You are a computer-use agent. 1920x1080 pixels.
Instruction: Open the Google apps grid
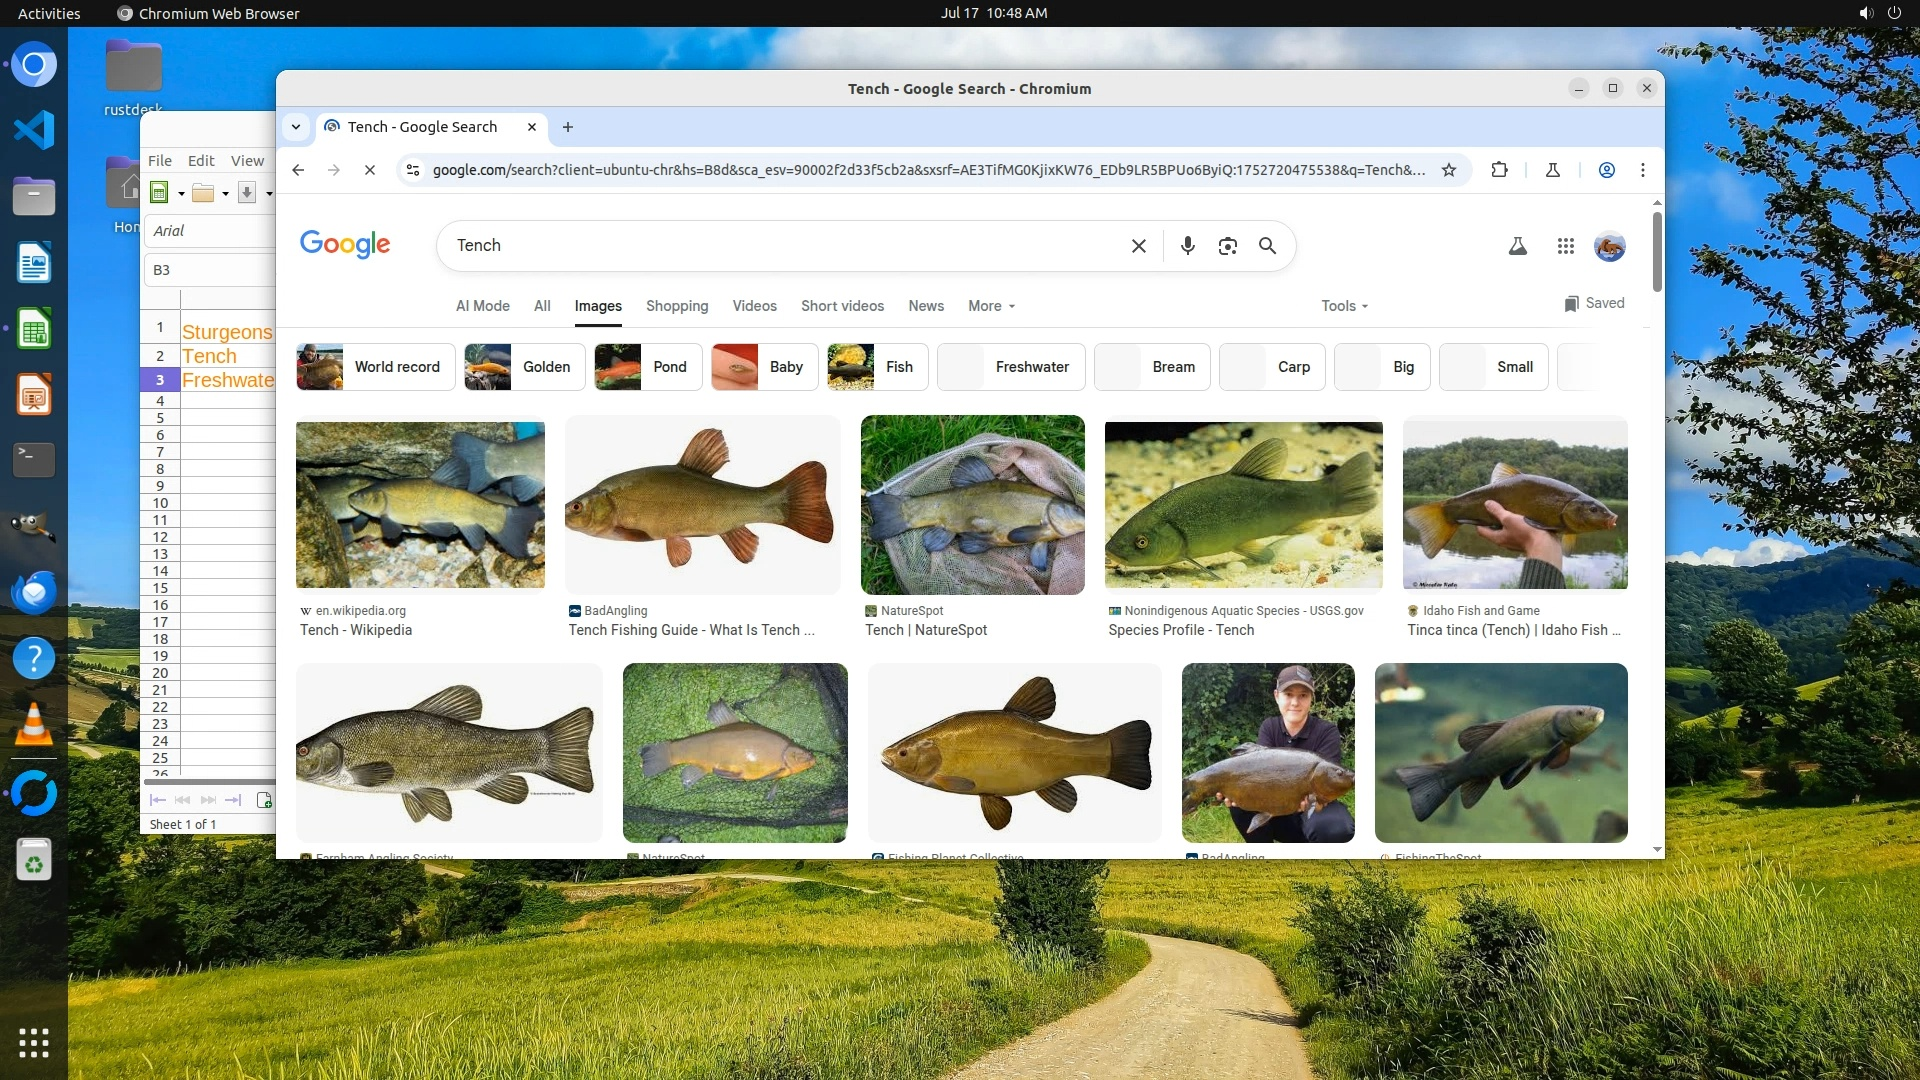1565,246
